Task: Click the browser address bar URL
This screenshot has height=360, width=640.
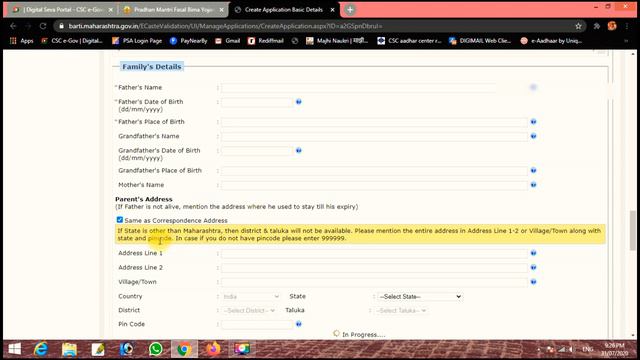Action: [x=225, y=26]
